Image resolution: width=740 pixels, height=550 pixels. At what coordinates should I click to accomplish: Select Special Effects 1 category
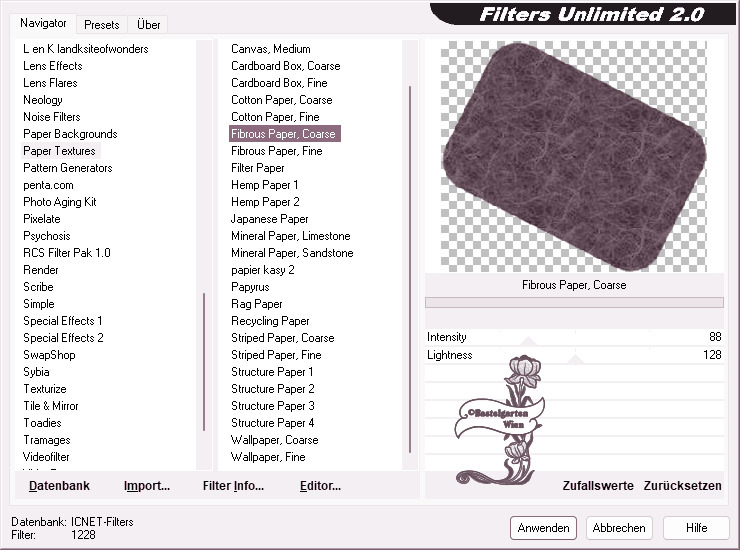(x=63, y=321)
